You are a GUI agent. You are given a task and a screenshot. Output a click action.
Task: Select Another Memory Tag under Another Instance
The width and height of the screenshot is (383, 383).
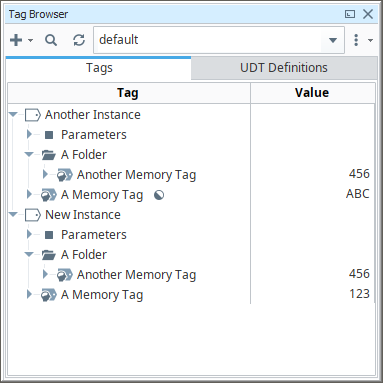click(136, 175)
